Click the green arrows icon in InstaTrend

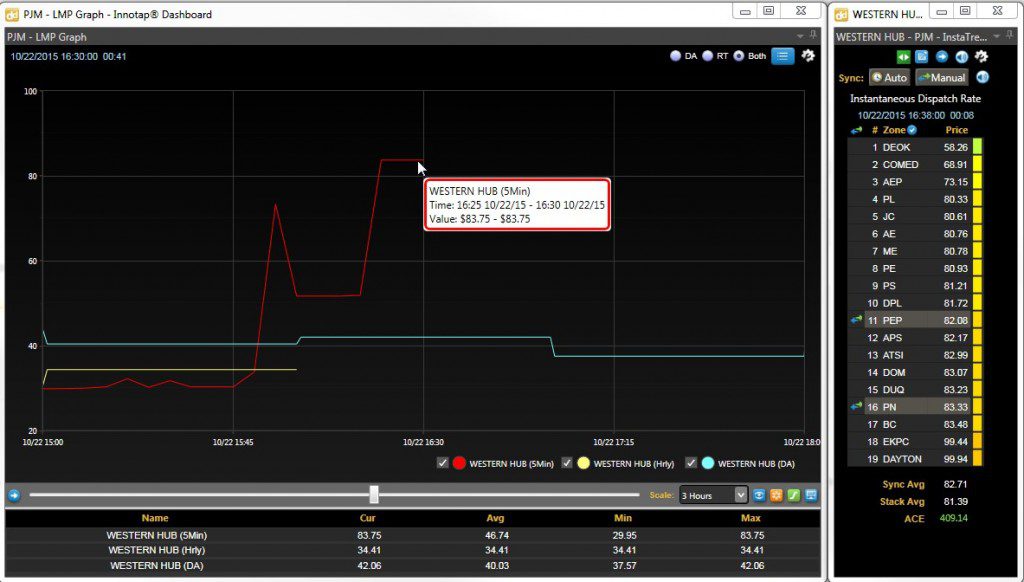point(903,57)
